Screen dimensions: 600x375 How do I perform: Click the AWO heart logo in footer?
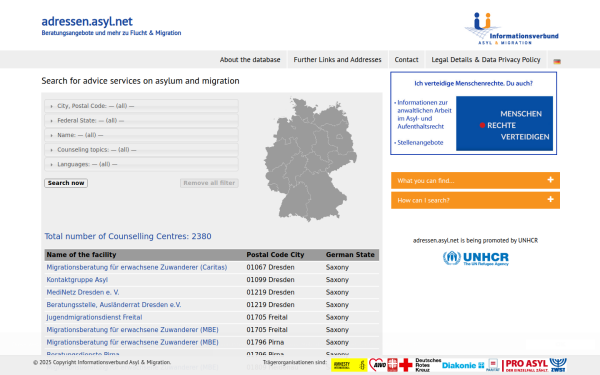pyautogui.click(x=377, y=365)
